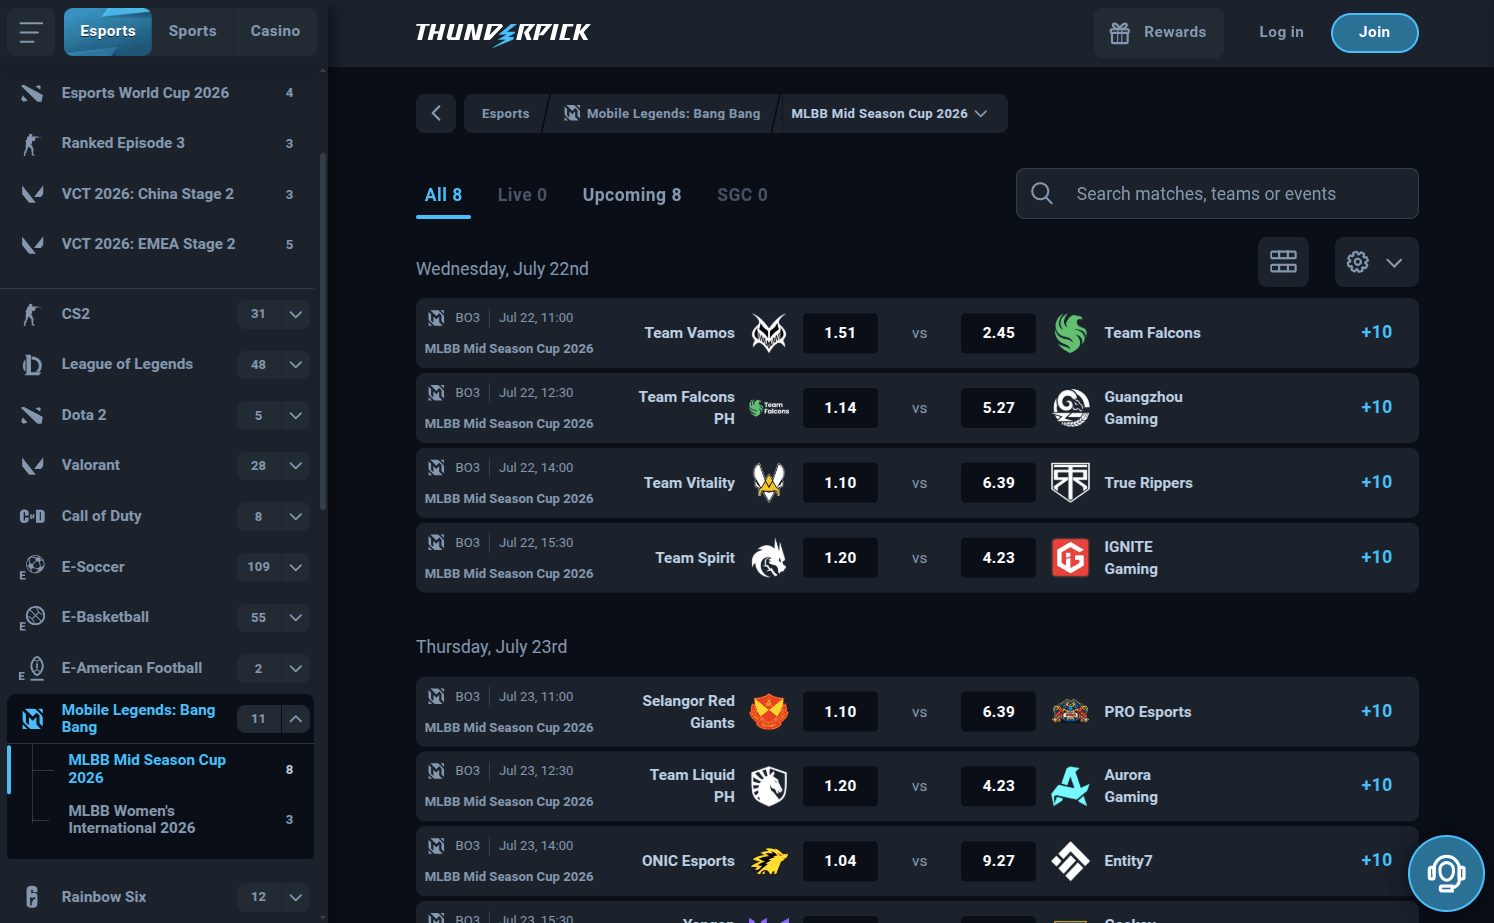The image size is (1494, 923).
Task: Click the Team Vitality bee logo
Action: pyautogui.click(x=769, y=483)
